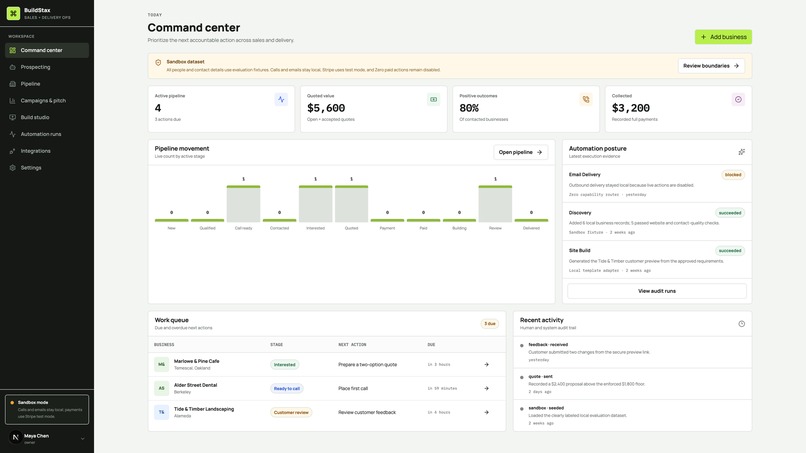Click the BuildStax logo icon
This screenshot has width=806, height=453.
pyautogui.click(x=13, y=13)
